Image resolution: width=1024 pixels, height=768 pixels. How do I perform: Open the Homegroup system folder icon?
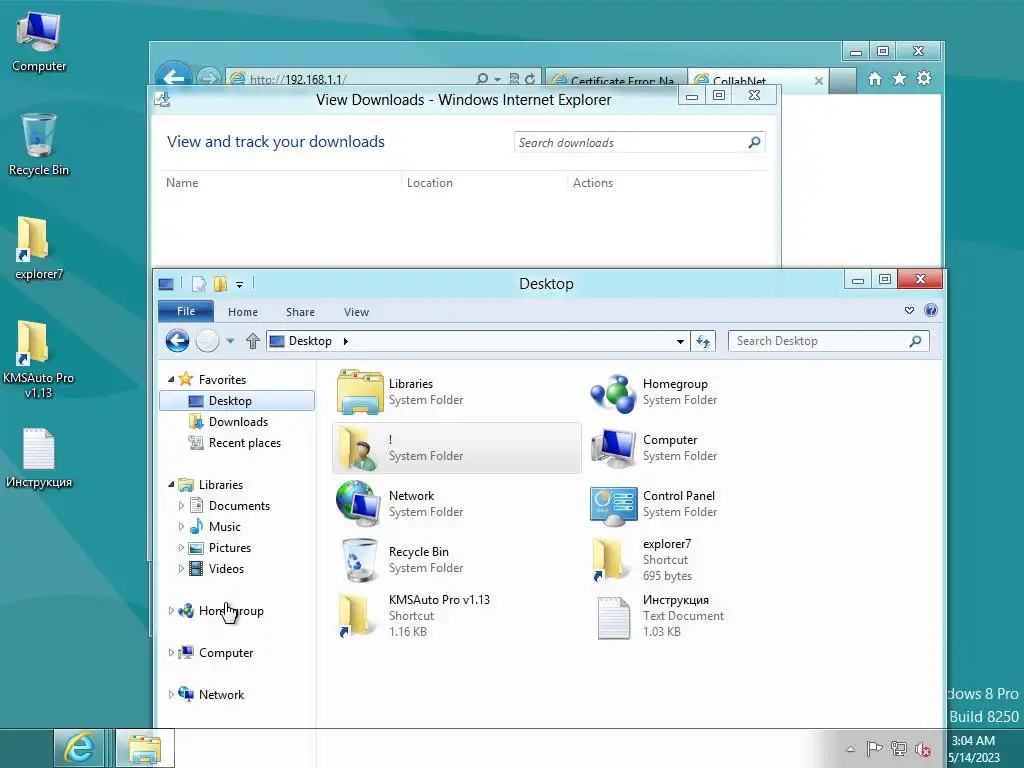[613, 392]
